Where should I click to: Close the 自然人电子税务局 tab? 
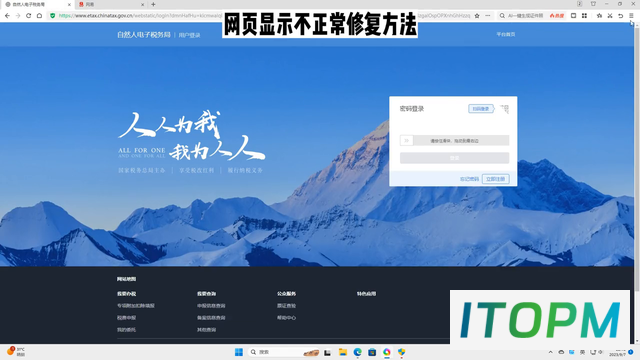click(69, 4)
